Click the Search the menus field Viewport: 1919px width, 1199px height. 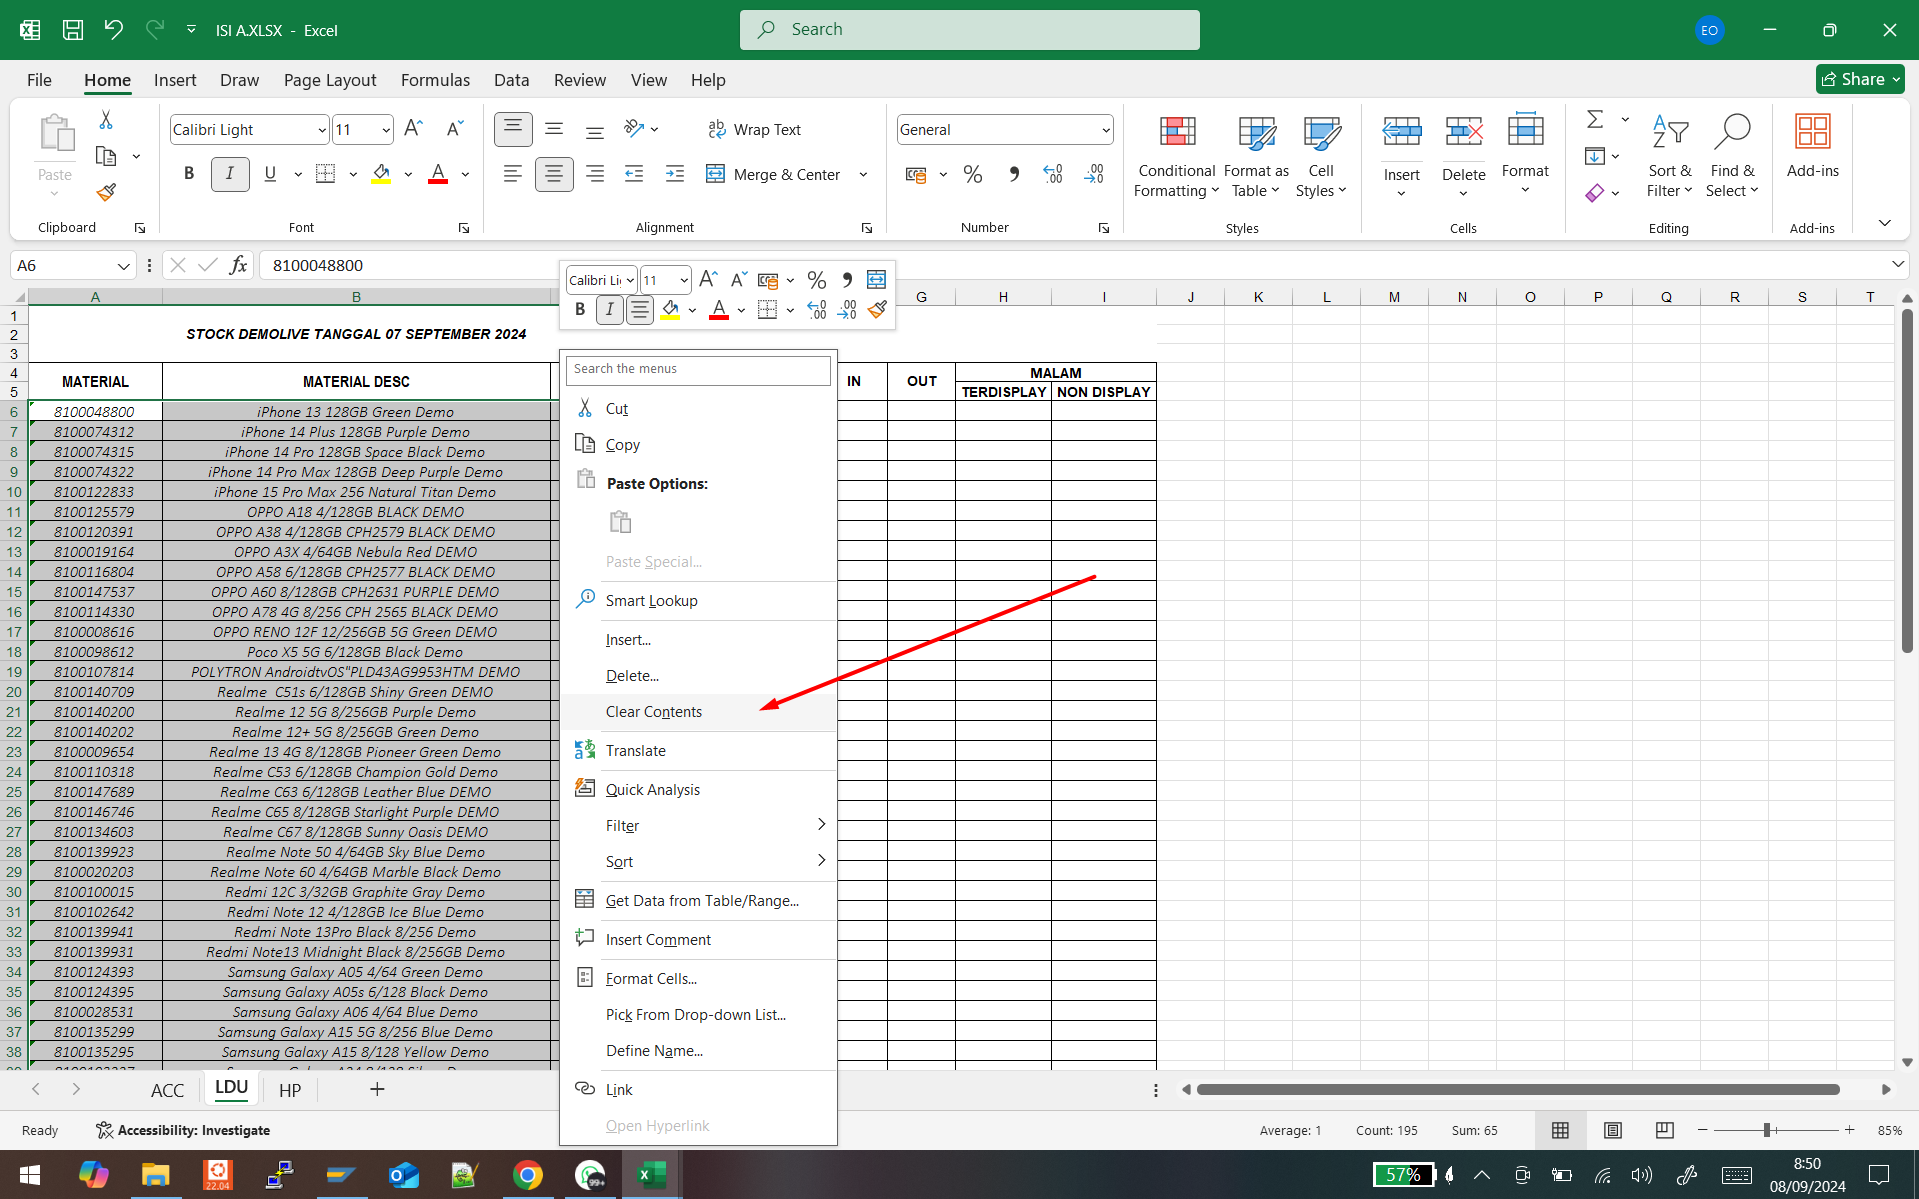tap(698, 369)
